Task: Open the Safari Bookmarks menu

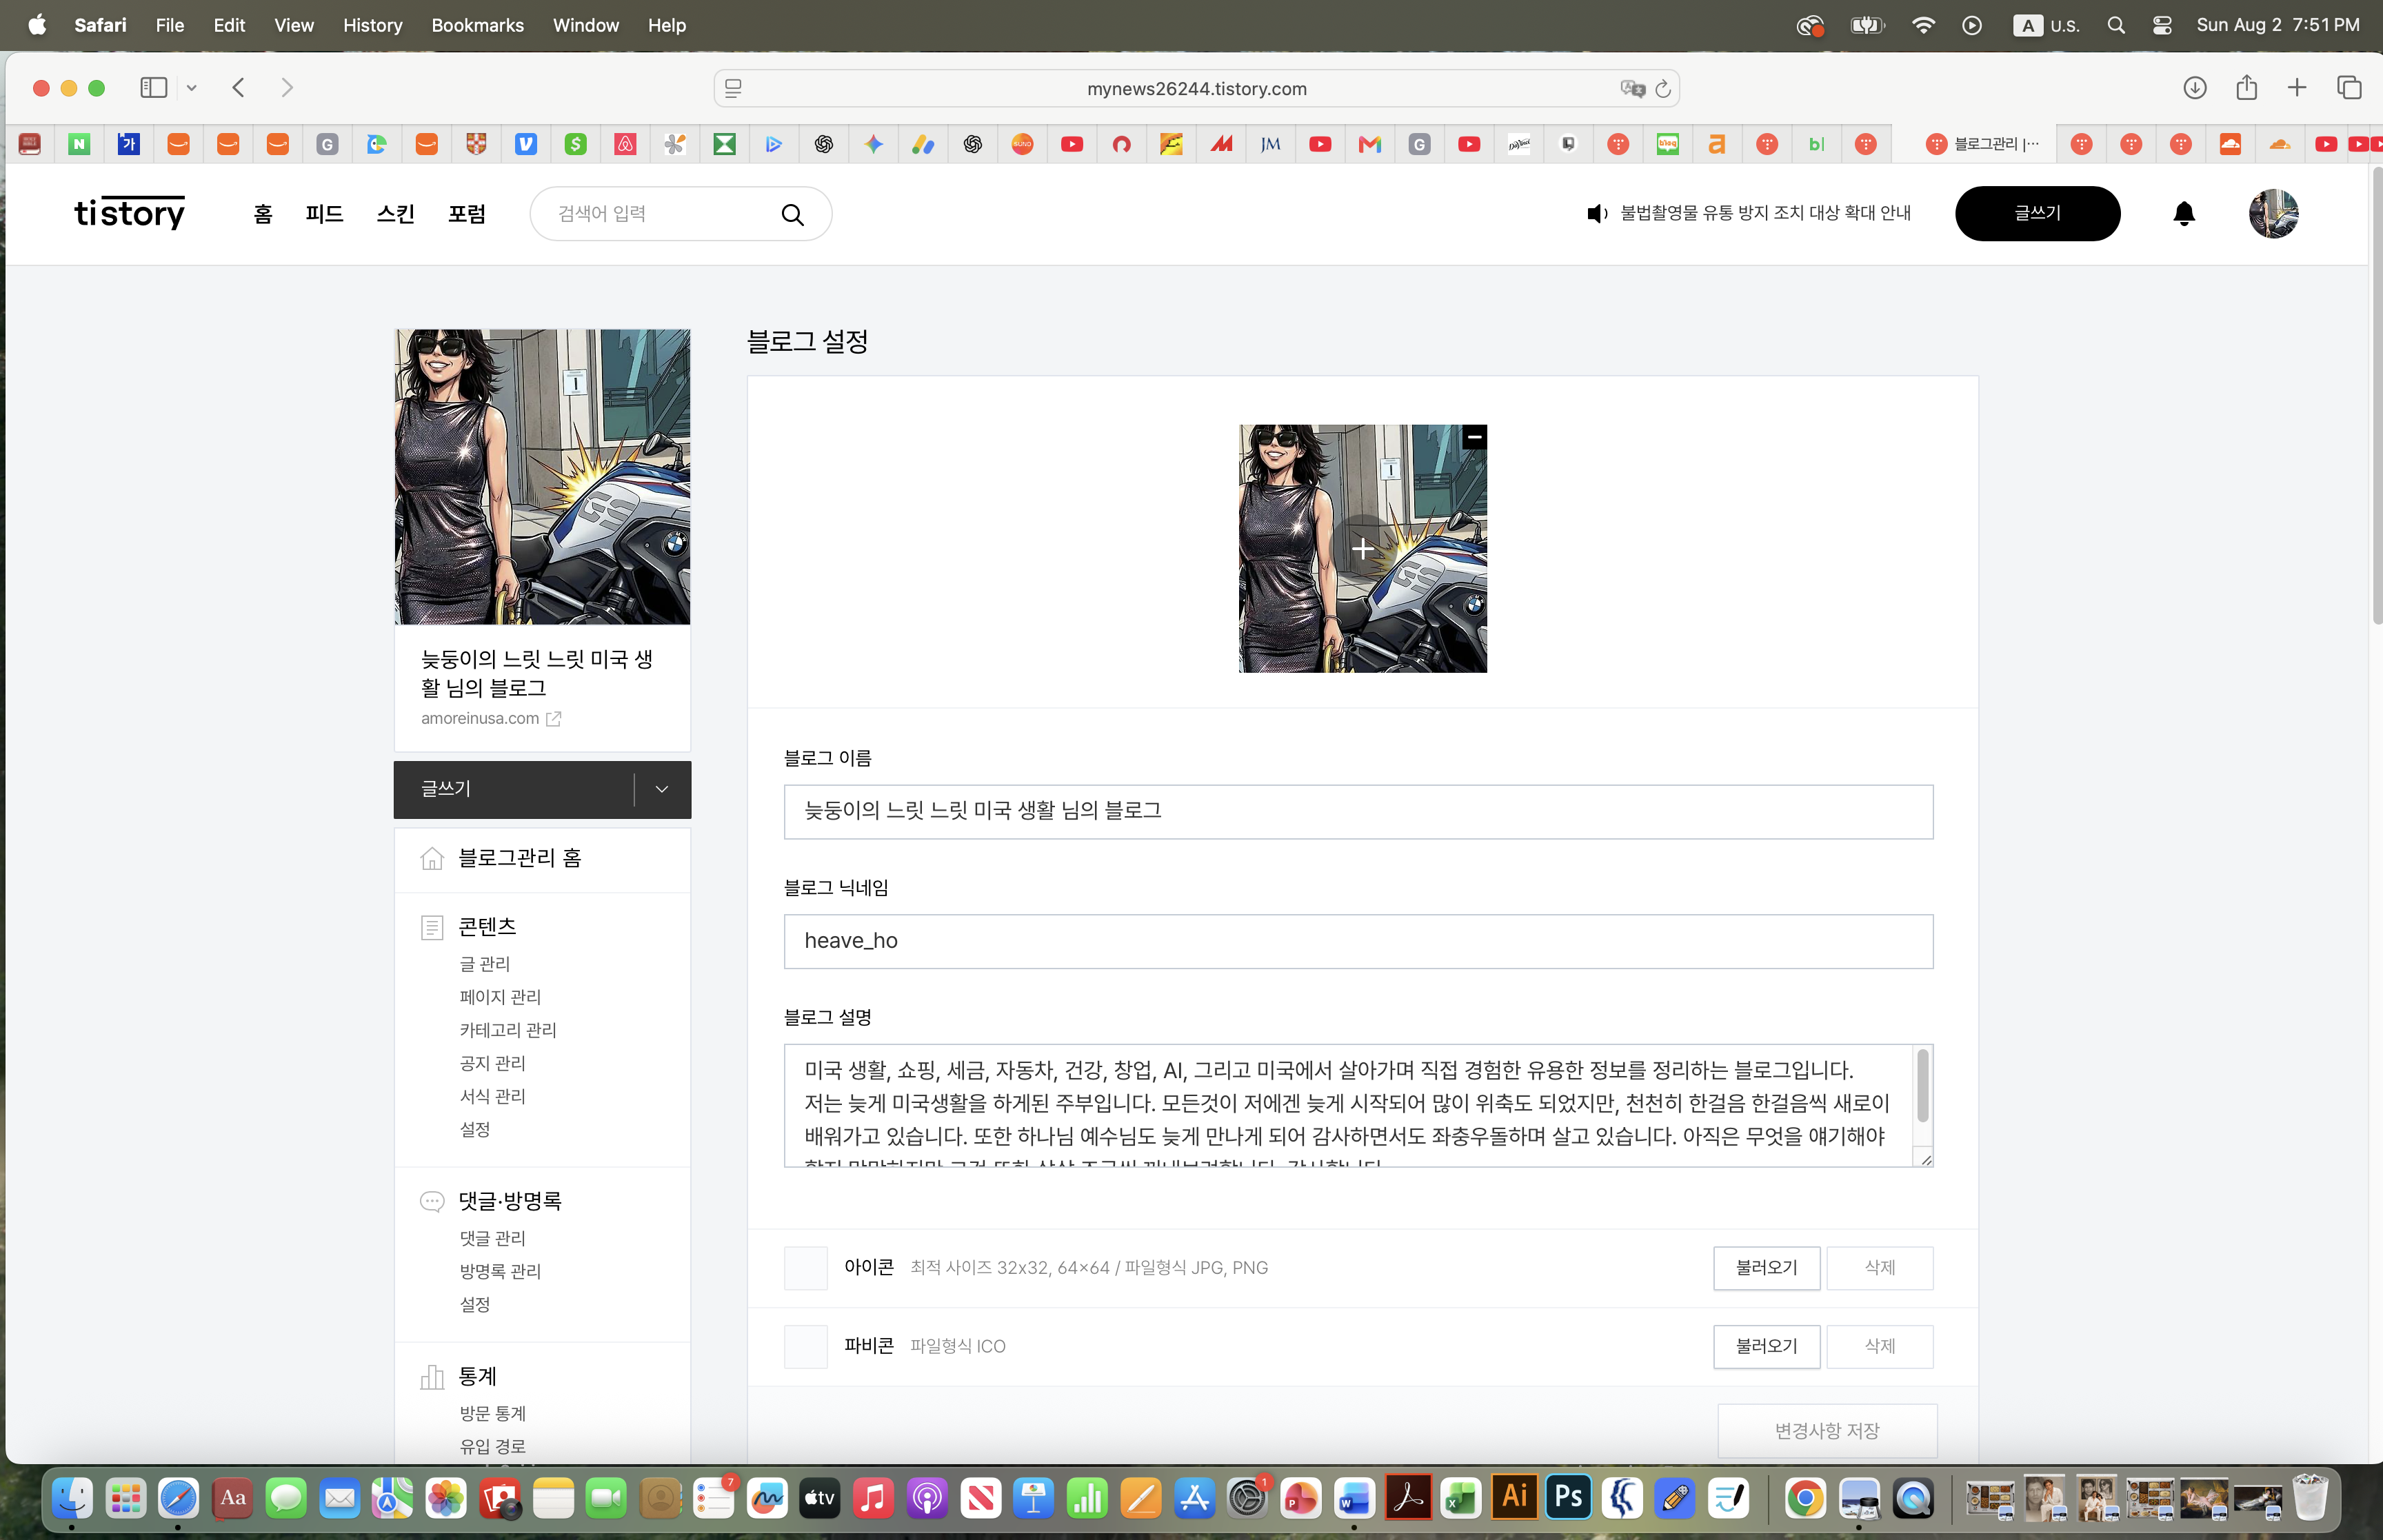Action: point(477,25)
